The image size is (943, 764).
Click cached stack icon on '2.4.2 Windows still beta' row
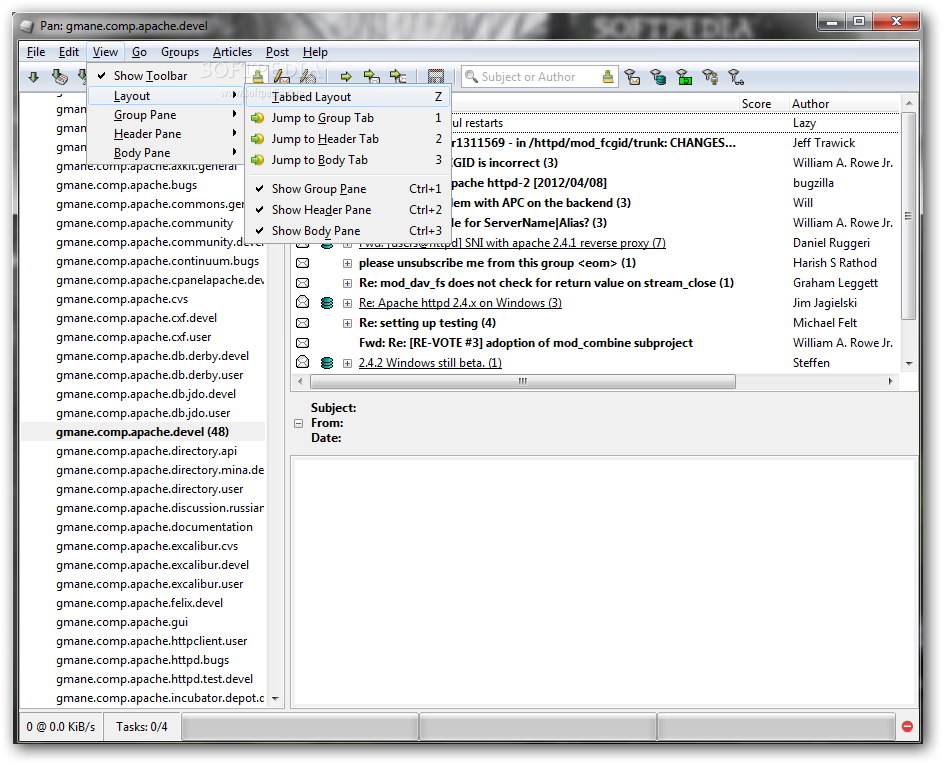(x=327, y=363)
